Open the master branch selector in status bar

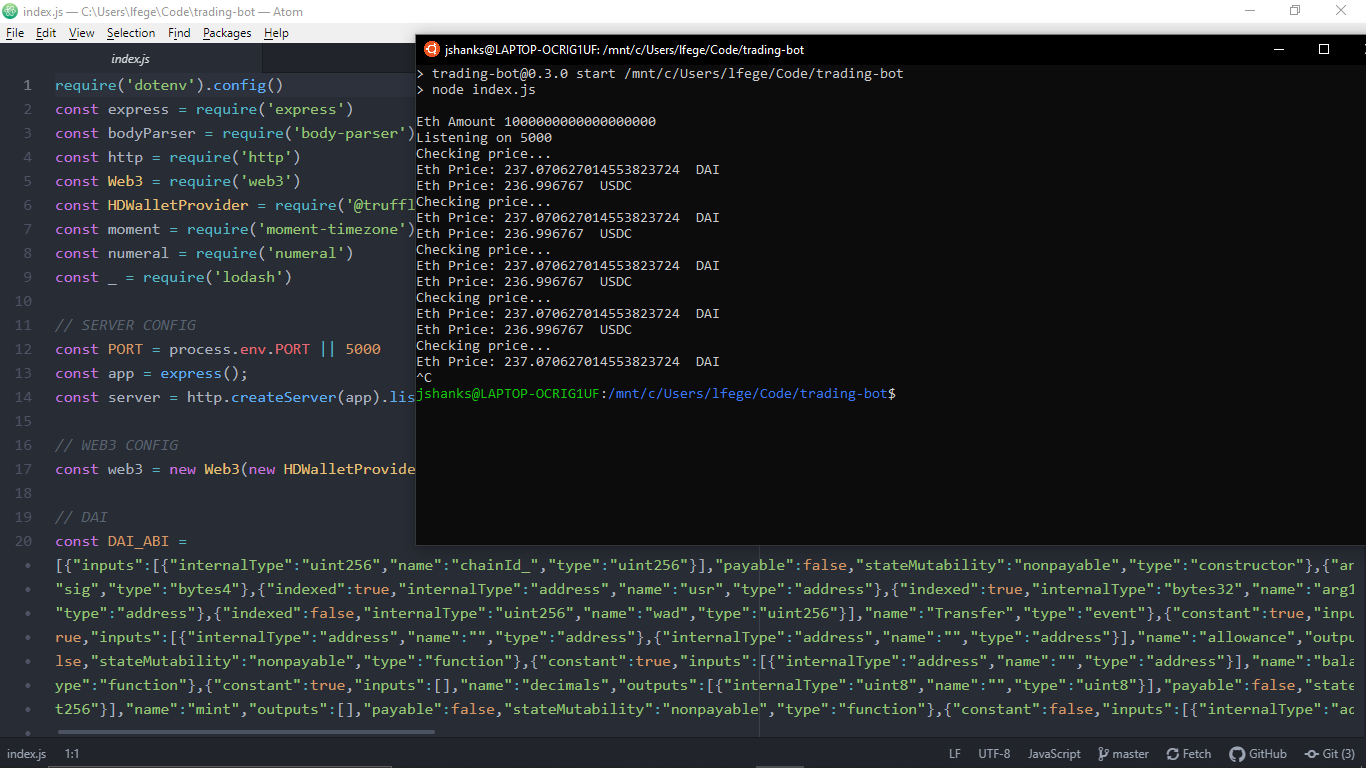pos(1123,754)
